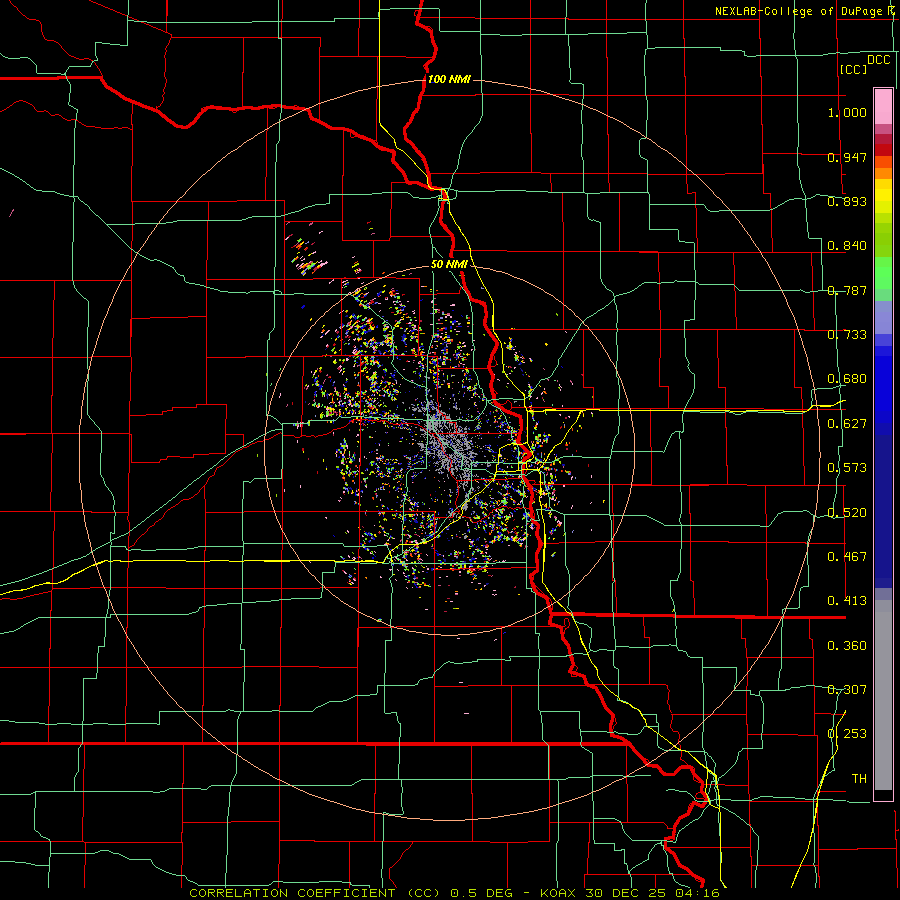900x900 pixels.
Task: Click the TH threshold label
Action: coord(859,779)
